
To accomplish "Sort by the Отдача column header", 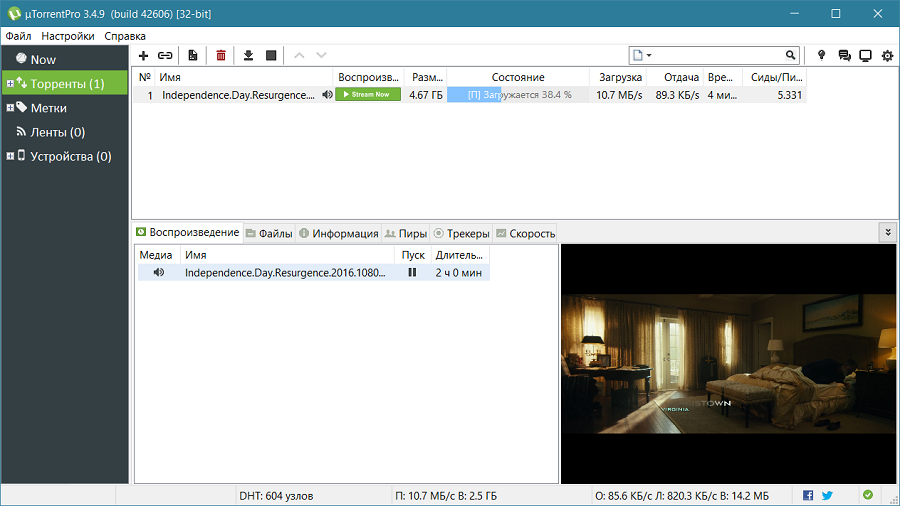I will click(x=675, y=77).
